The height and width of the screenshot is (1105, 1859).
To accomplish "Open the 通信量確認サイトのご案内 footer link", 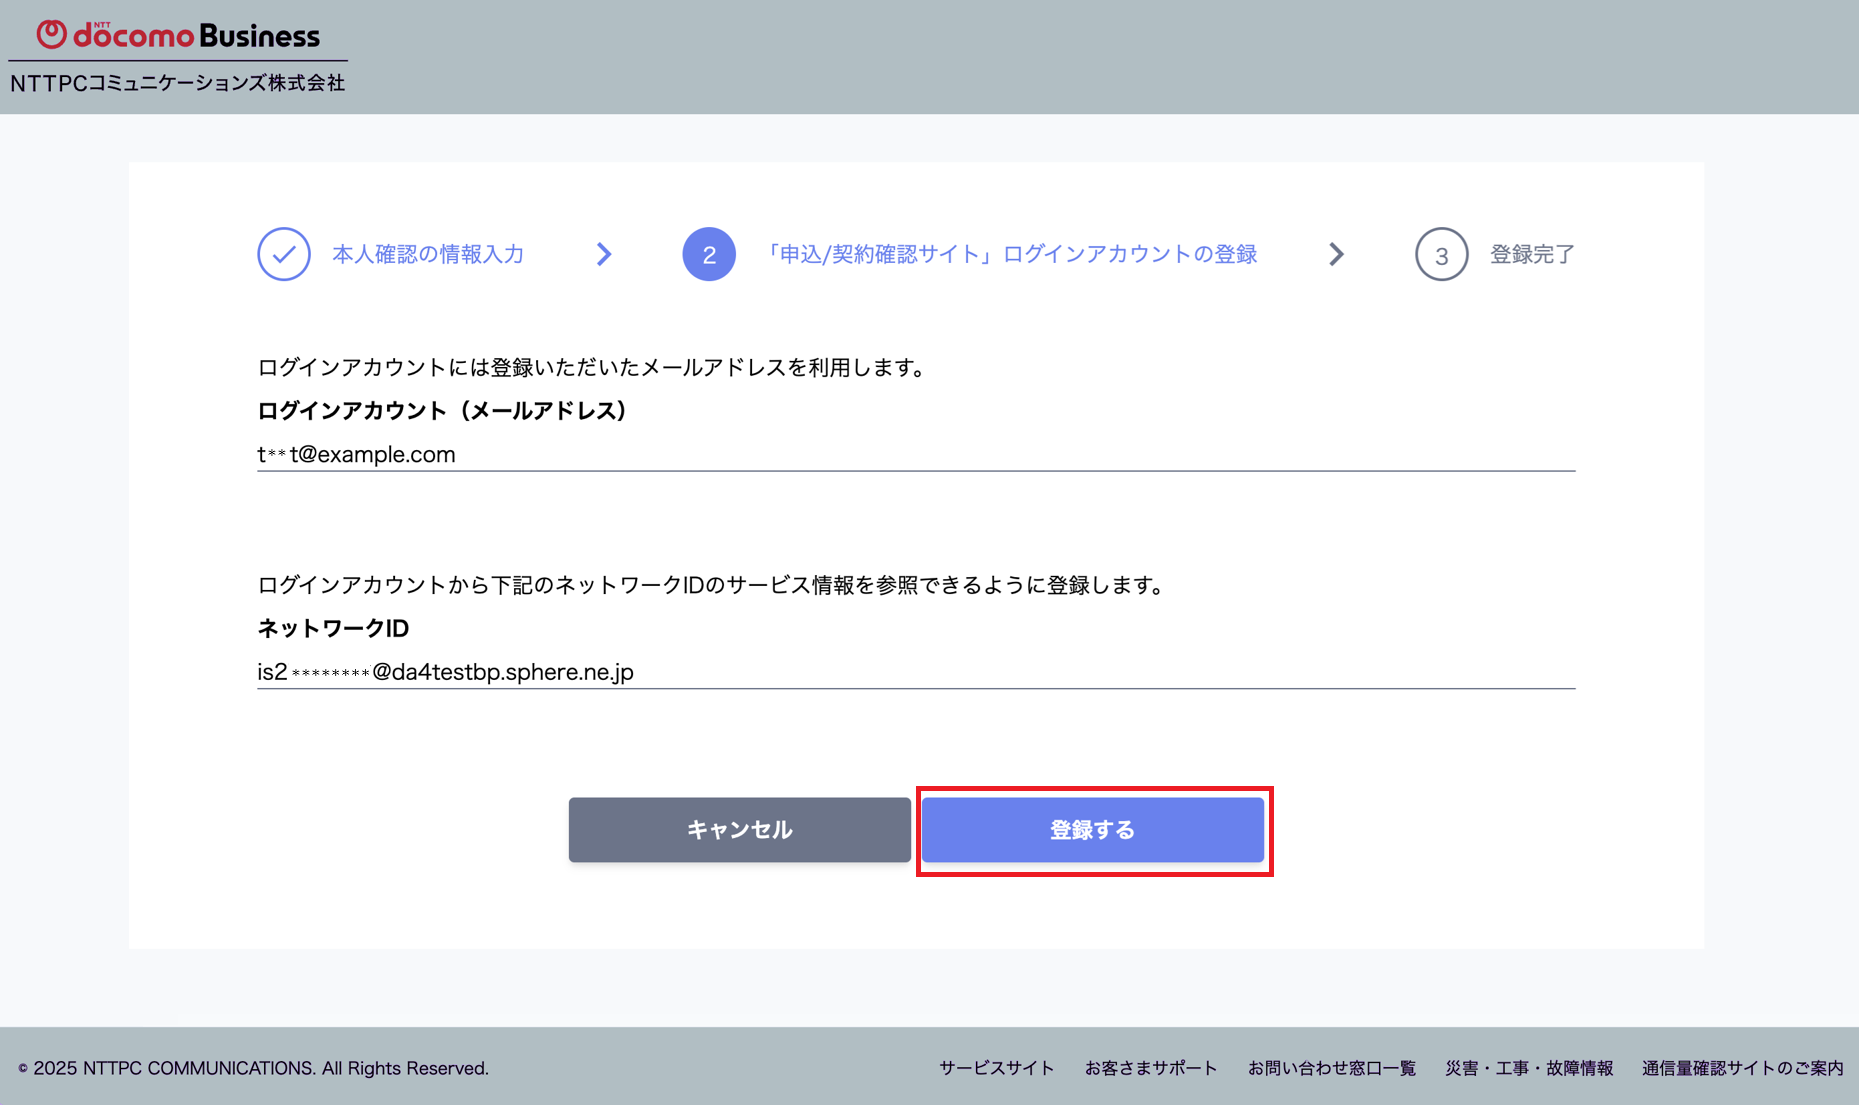I will [x=1743, y=1068].
